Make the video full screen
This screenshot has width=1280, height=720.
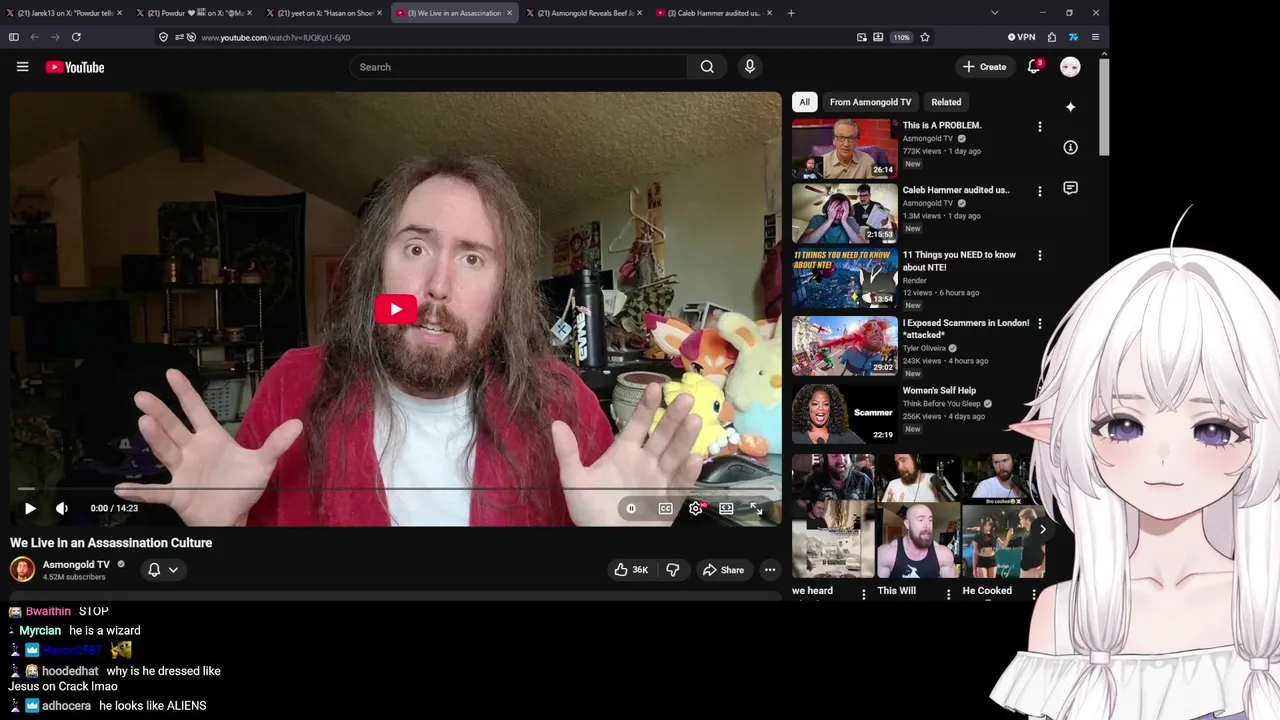[757, 508]
